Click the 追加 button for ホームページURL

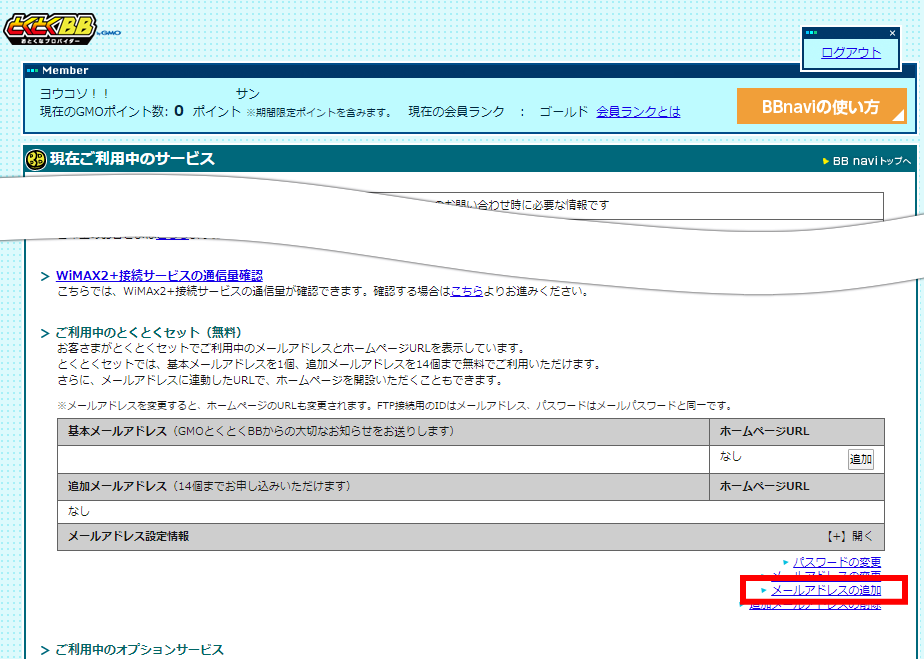click(x=860, y=457)
